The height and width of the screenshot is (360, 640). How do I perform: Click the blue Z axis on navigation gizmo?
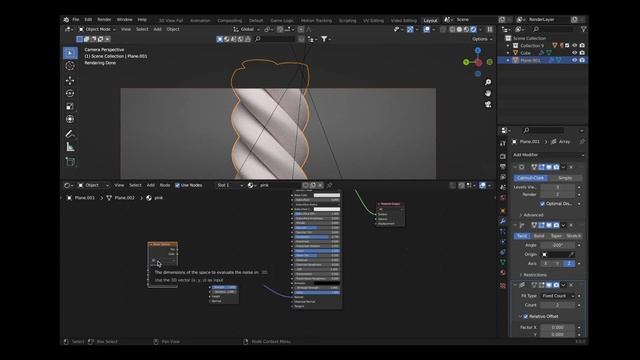[478, 50]
